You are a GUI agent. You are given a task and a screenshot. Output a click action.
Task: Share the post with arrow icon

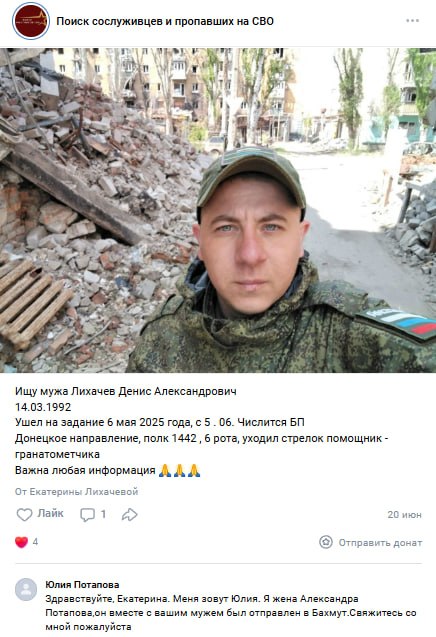click(x=130, y=514)
